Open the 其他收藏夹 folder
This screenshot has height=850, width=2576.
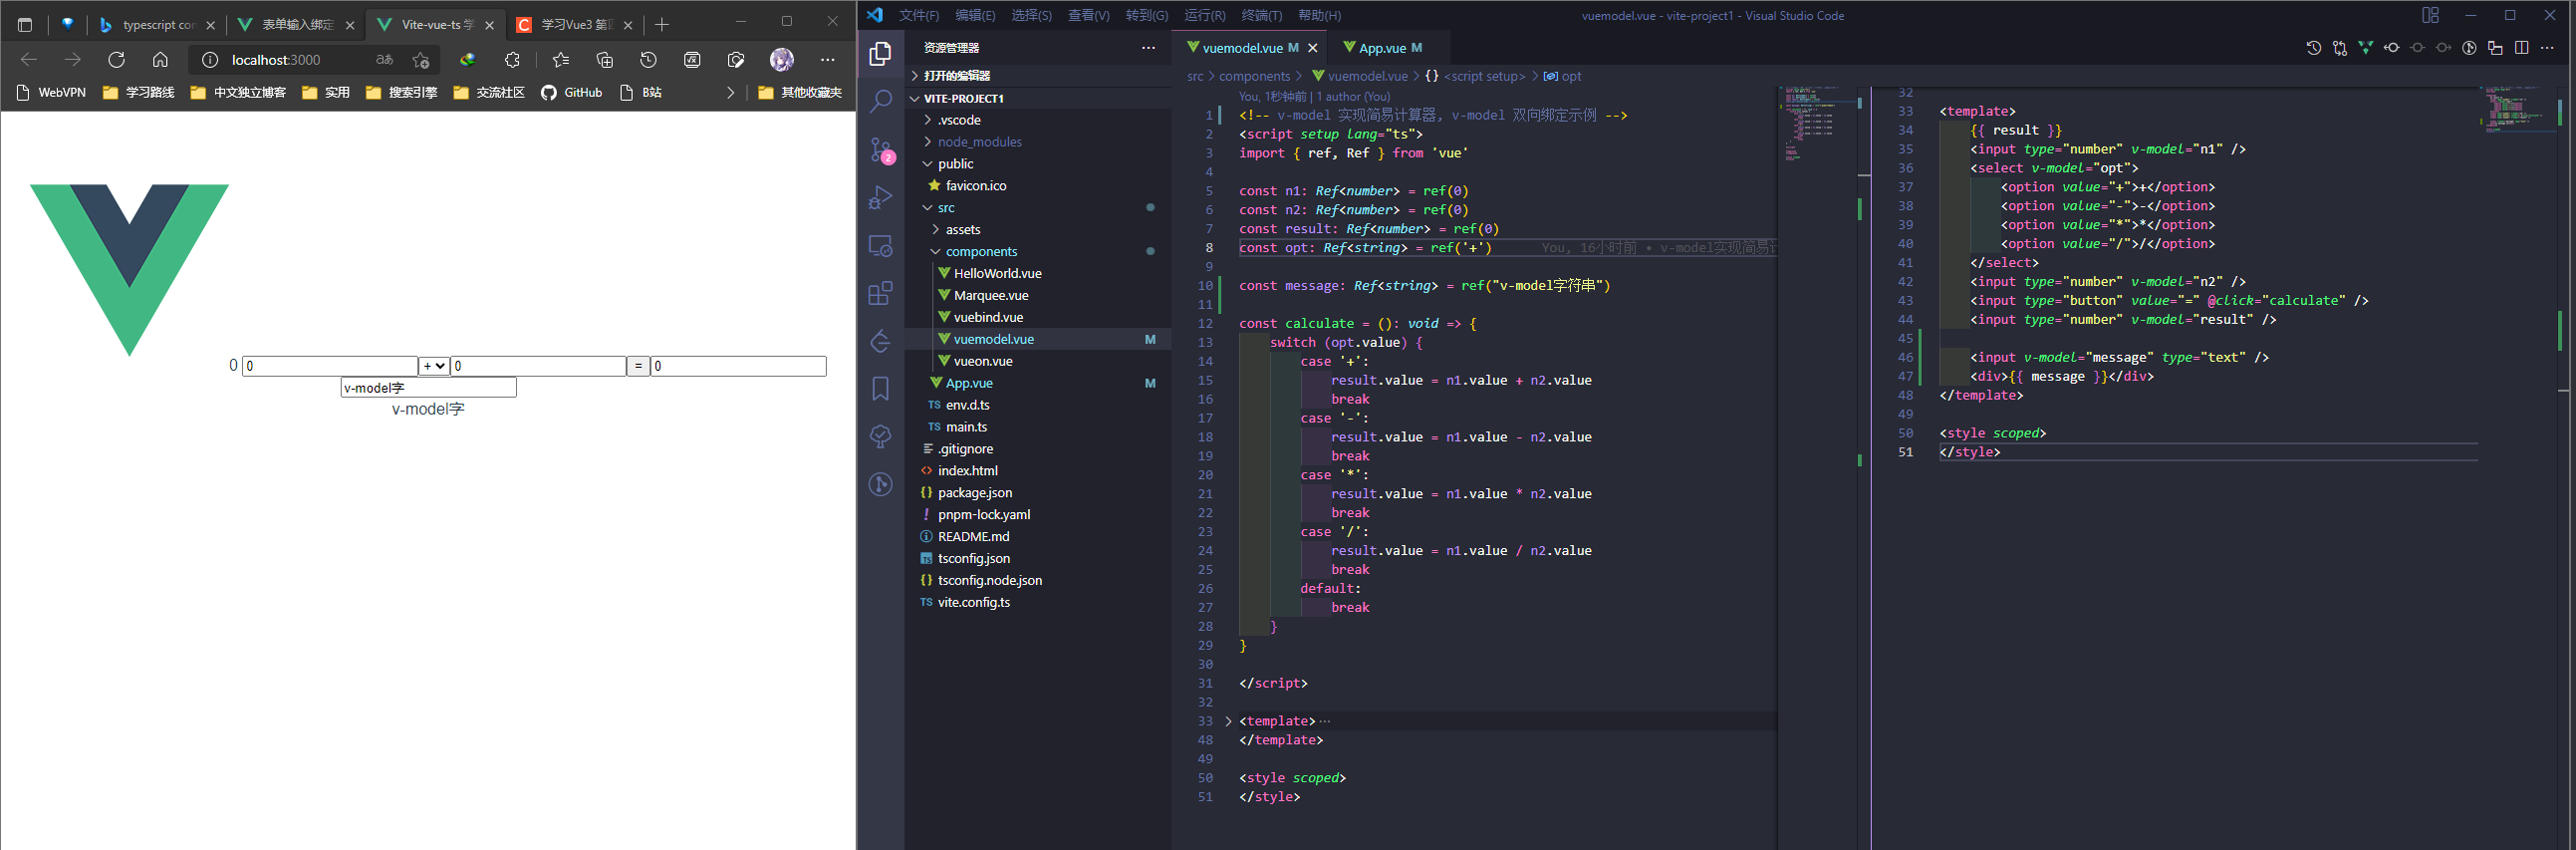pos(800,92)
